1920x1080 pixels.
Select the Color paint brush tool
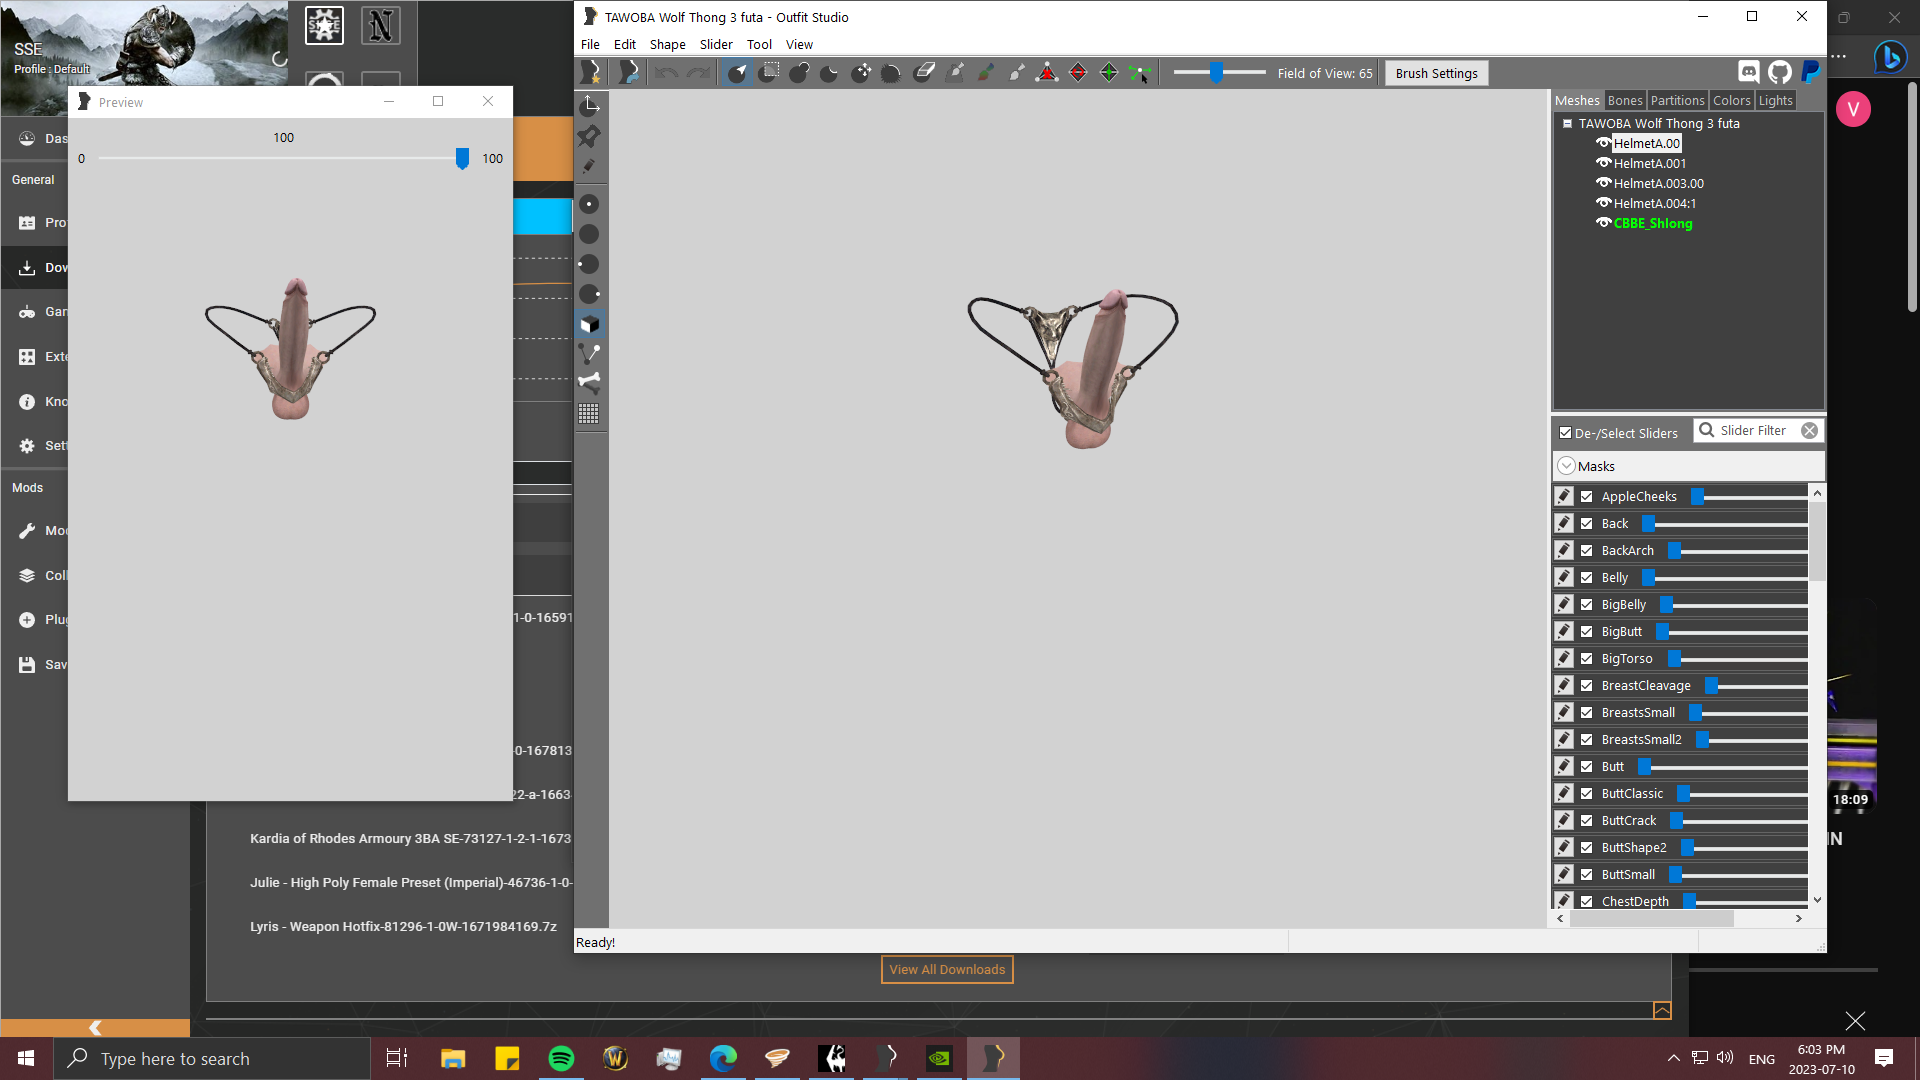click(x=986, y=73)
